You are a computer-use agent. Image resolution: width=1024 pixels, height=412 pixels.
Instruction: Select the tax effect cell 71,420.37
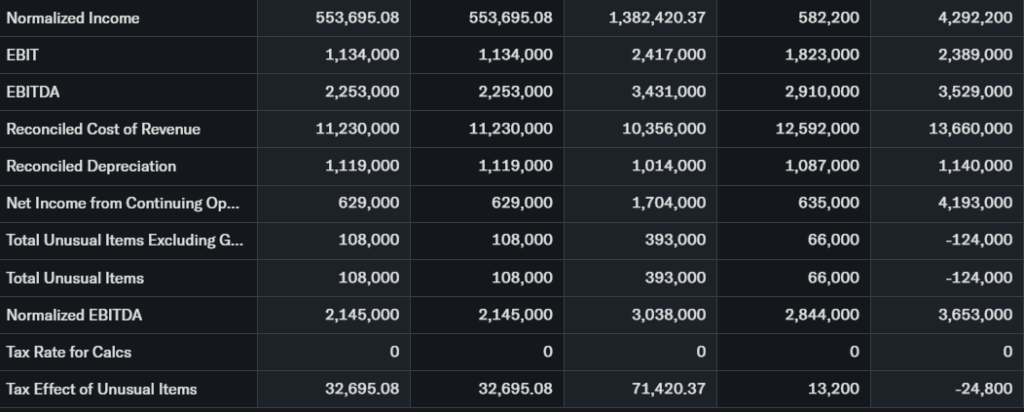pos(671,389)
